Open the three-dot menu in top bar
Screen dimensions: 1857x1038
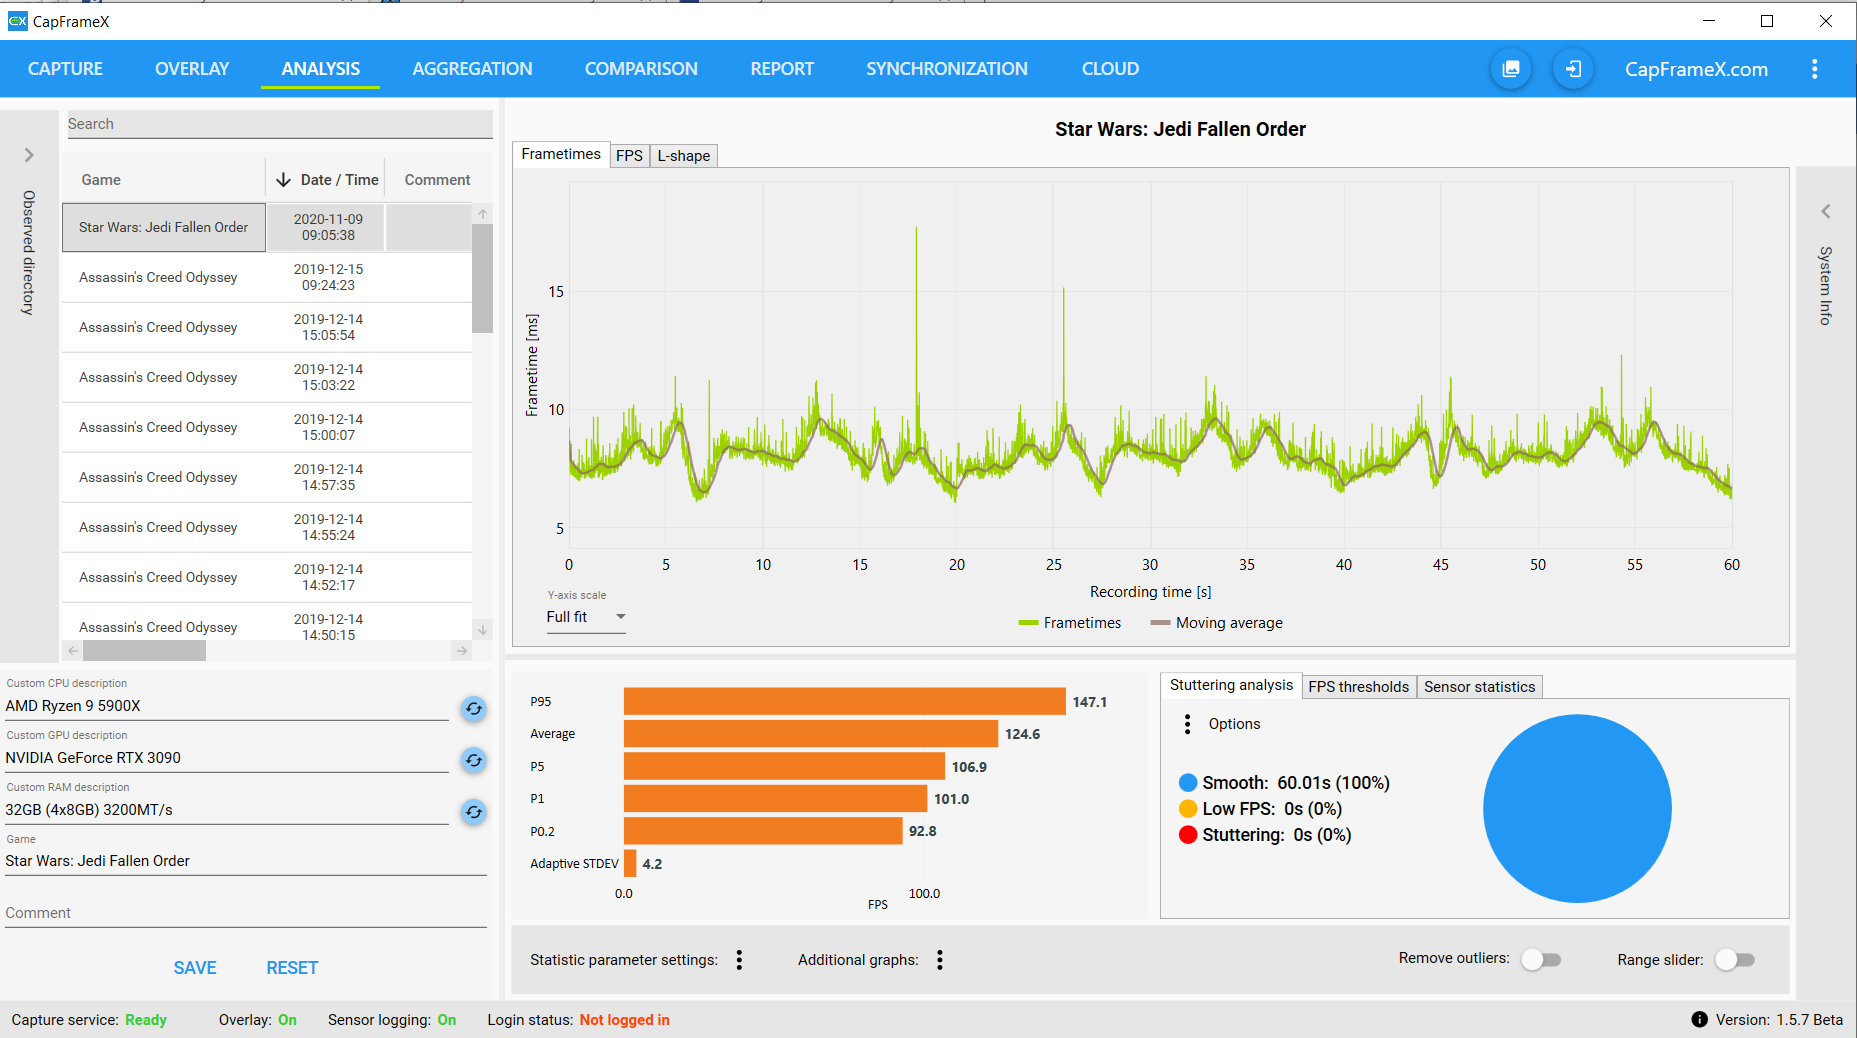1815,69
